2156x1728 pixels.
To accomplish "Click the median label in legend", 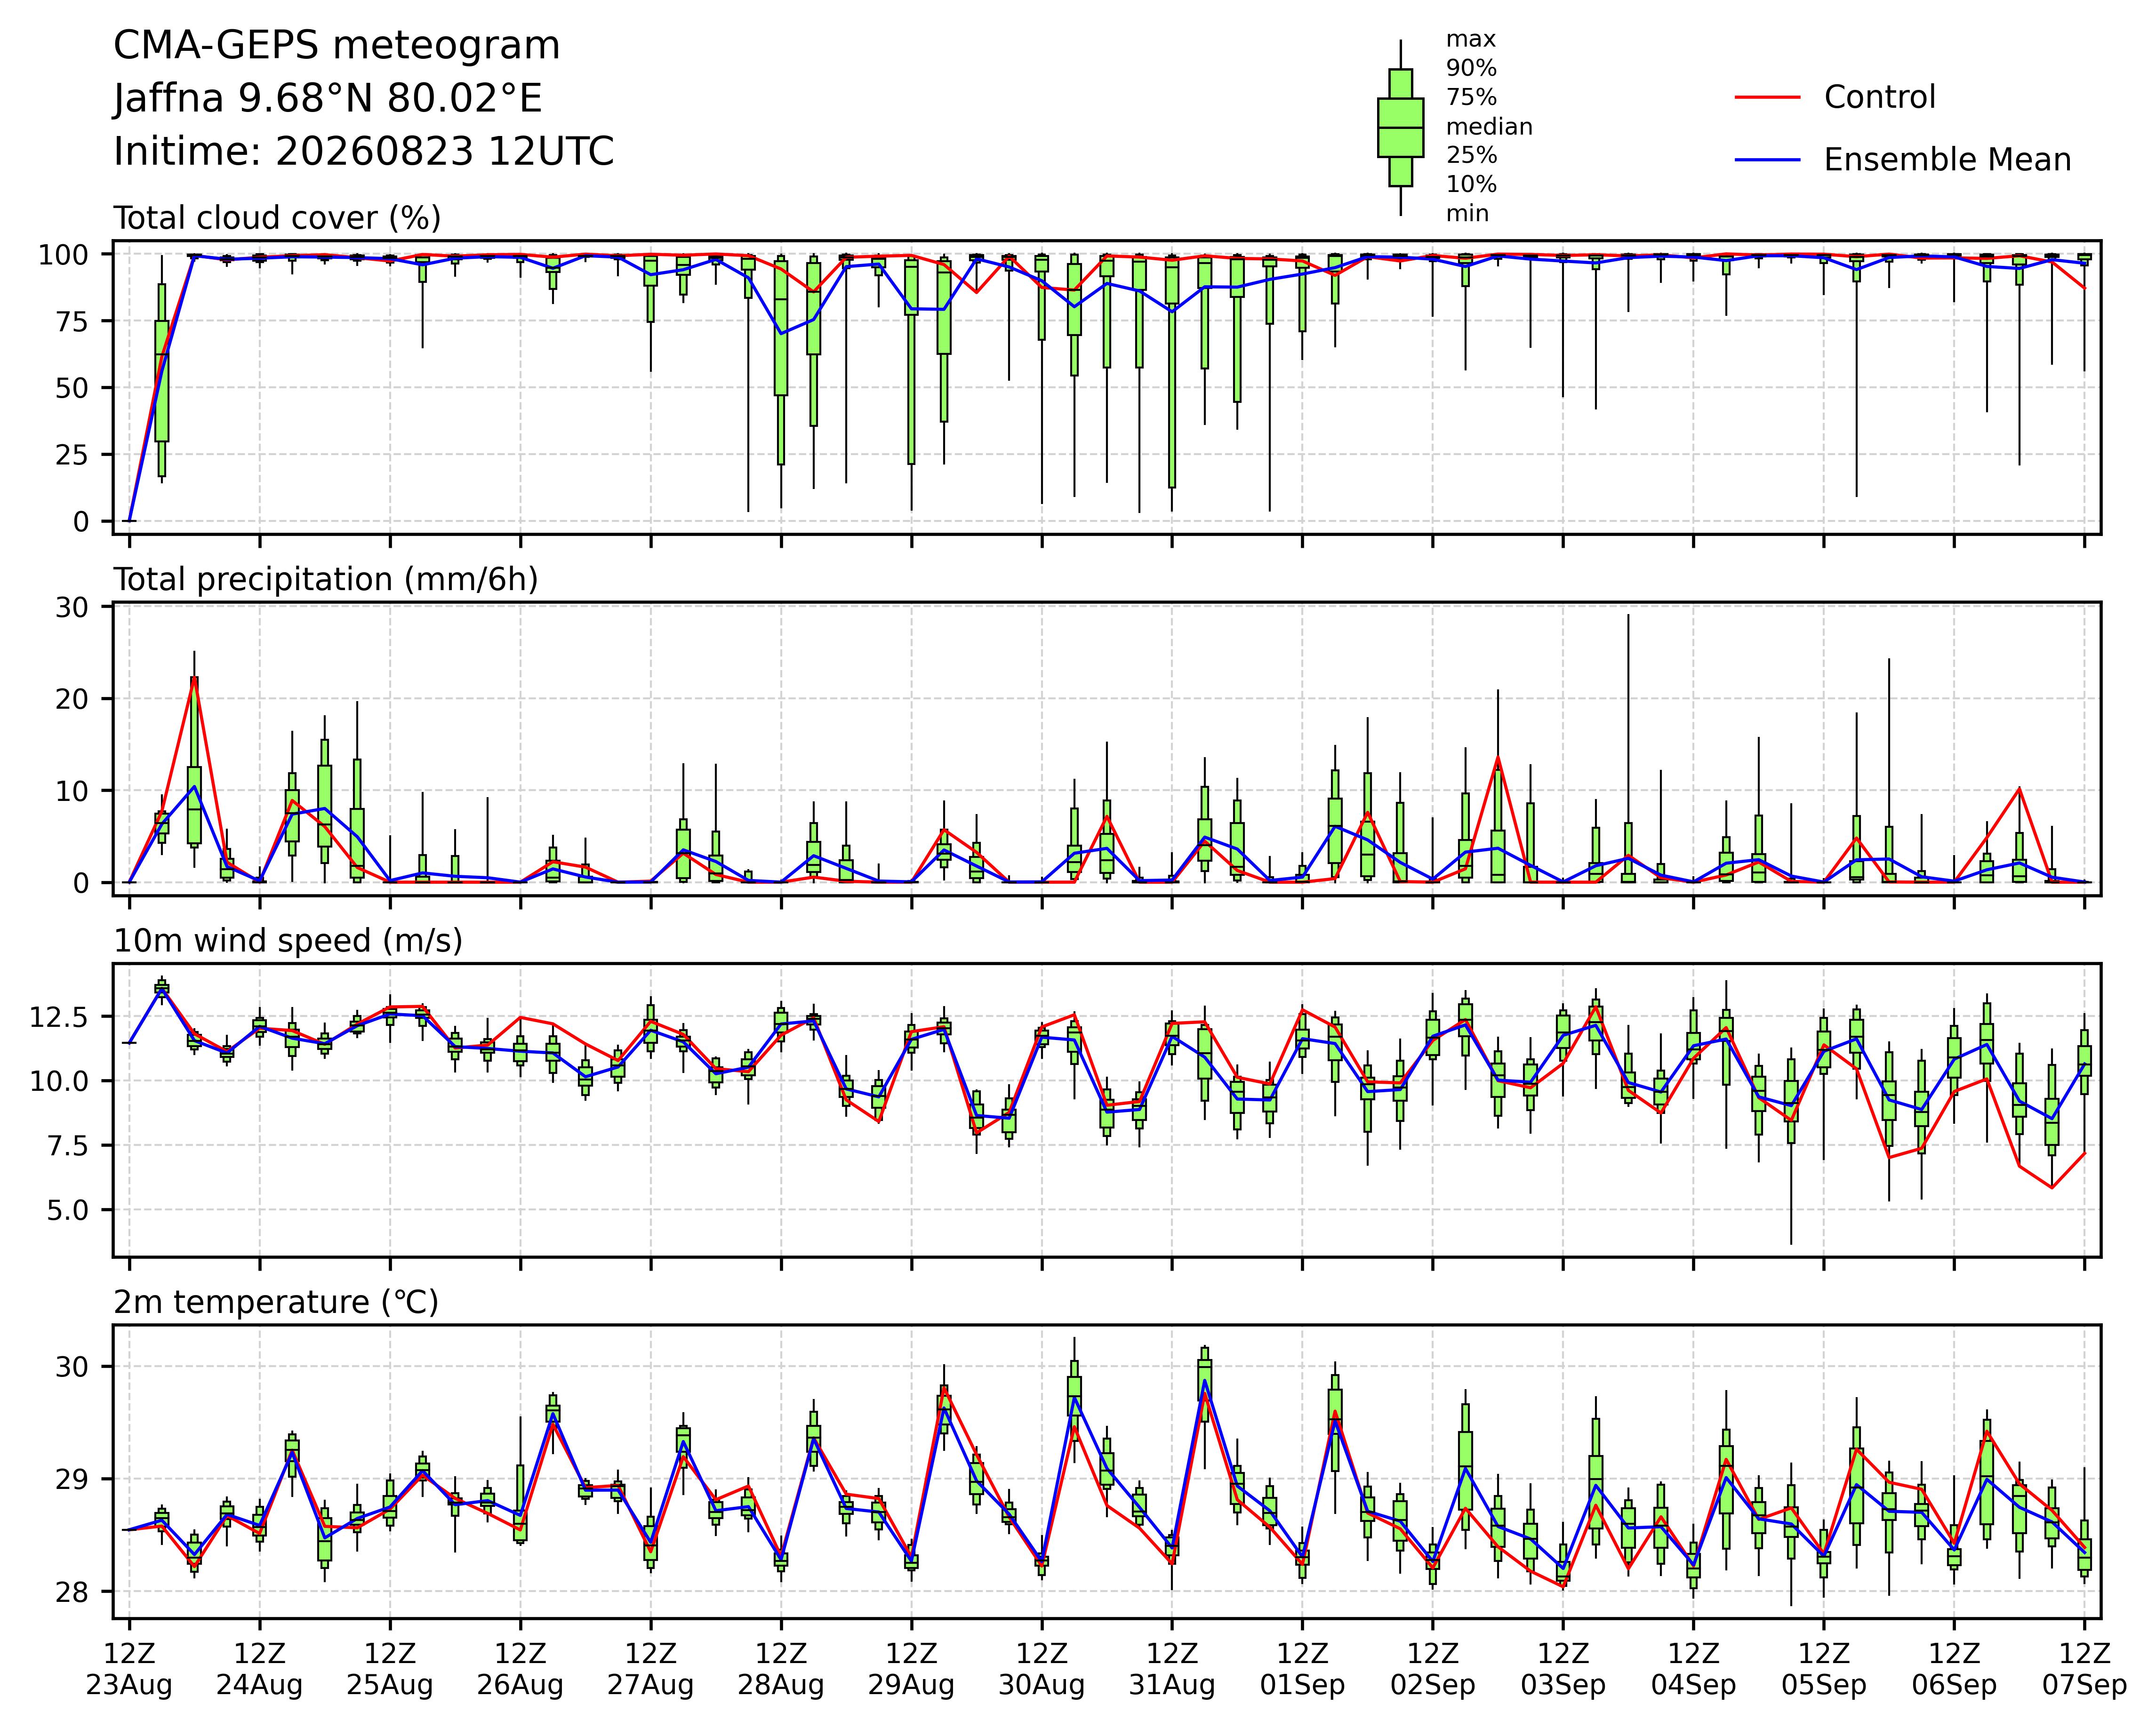I will click(1489, 127).
